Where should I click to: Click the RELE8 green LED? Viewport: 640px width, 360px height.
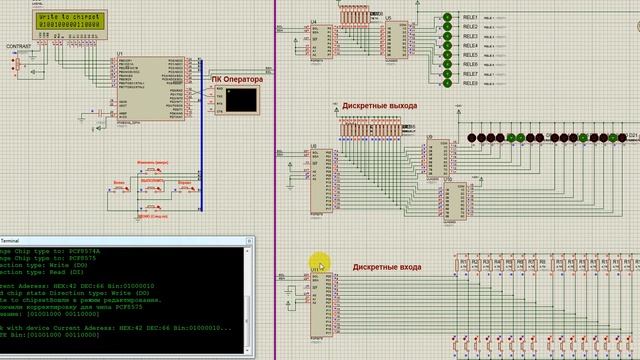coord(447,83)
